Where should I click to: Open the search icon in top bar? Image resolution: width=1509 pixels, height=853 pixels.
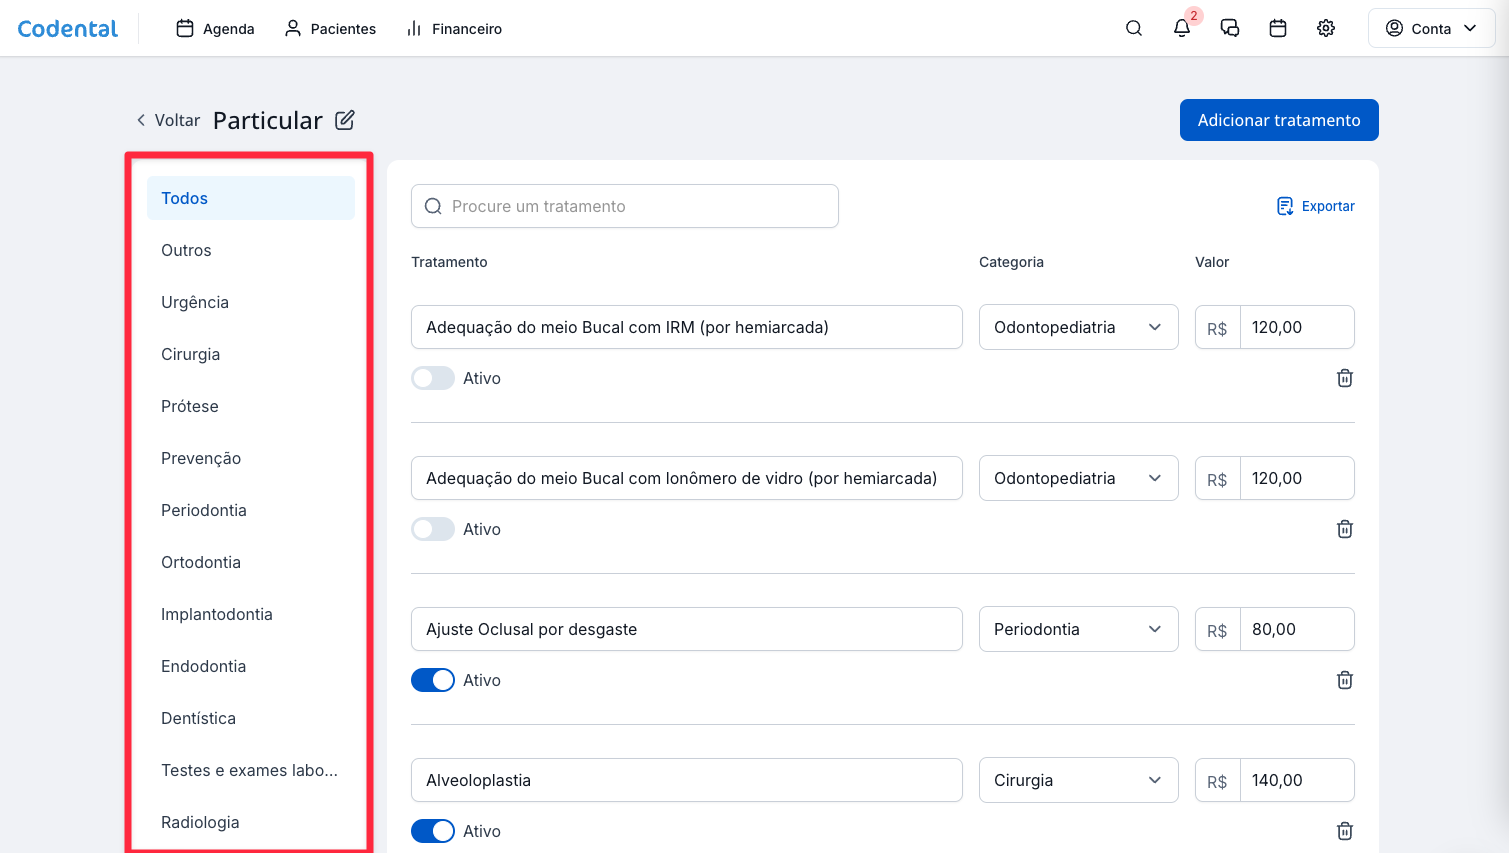pyautogui.click(x=1133, y=28)
